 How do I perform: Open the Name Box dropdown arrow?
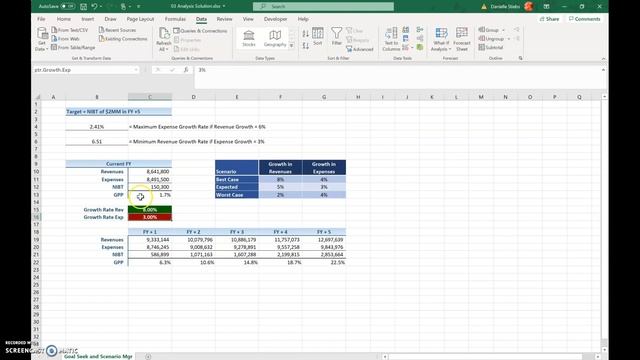pyautogui.click(x=136, y=70)
